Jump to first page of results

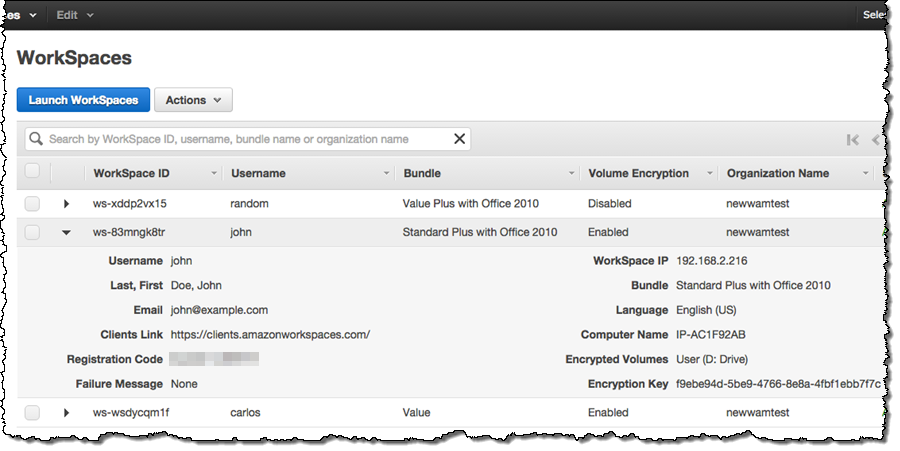852,140
